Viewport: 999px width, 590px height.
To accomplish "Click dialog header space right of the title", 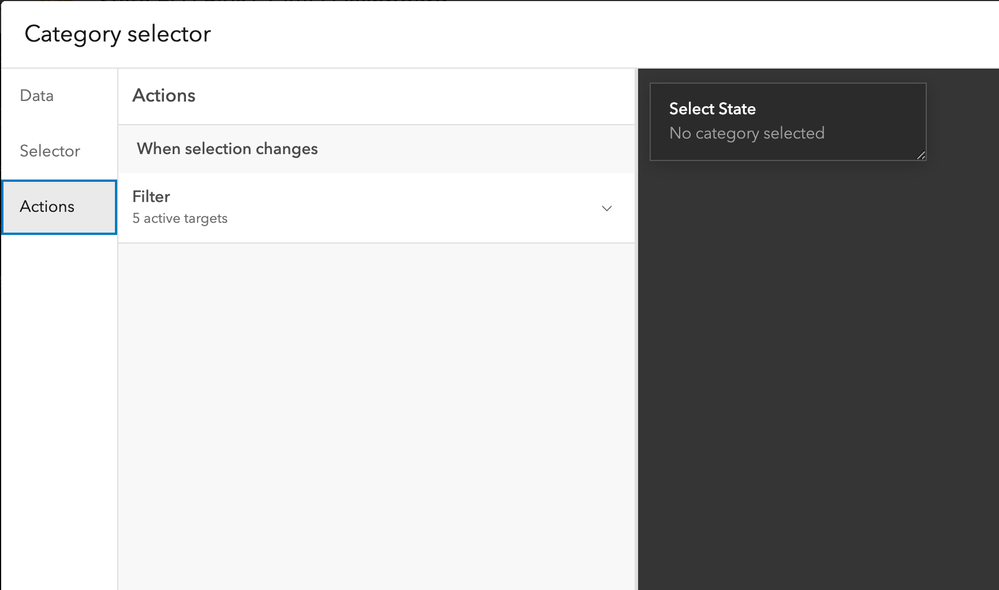I will pos(600,34).
